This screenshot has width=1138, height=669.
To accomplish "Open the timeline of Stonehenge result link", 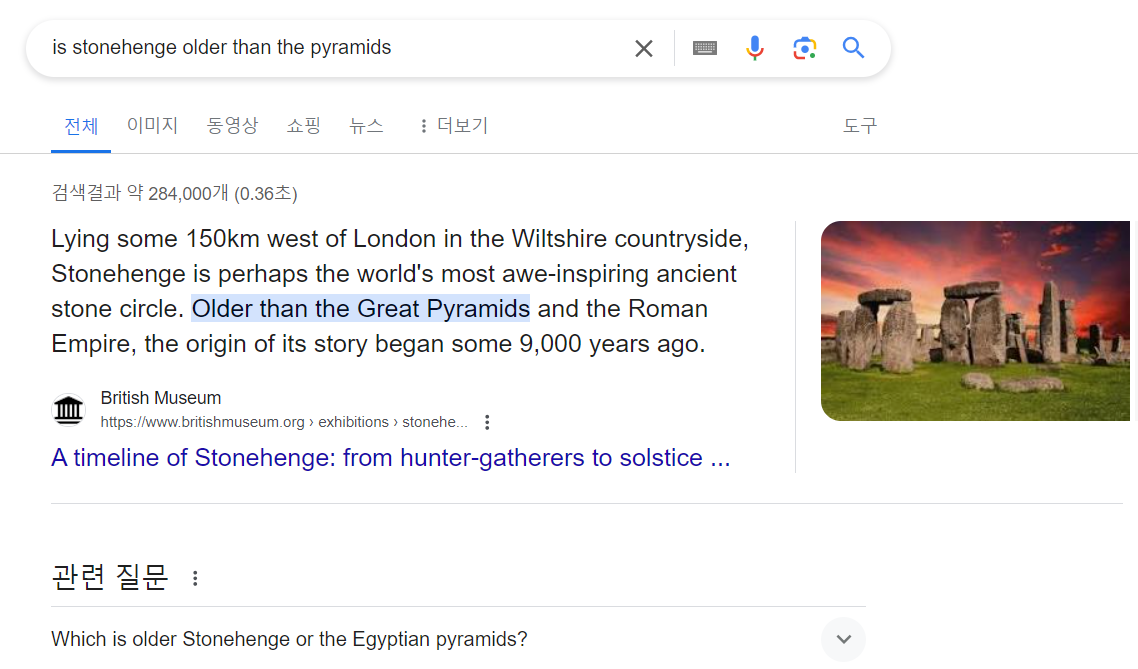I will (390, 458).
